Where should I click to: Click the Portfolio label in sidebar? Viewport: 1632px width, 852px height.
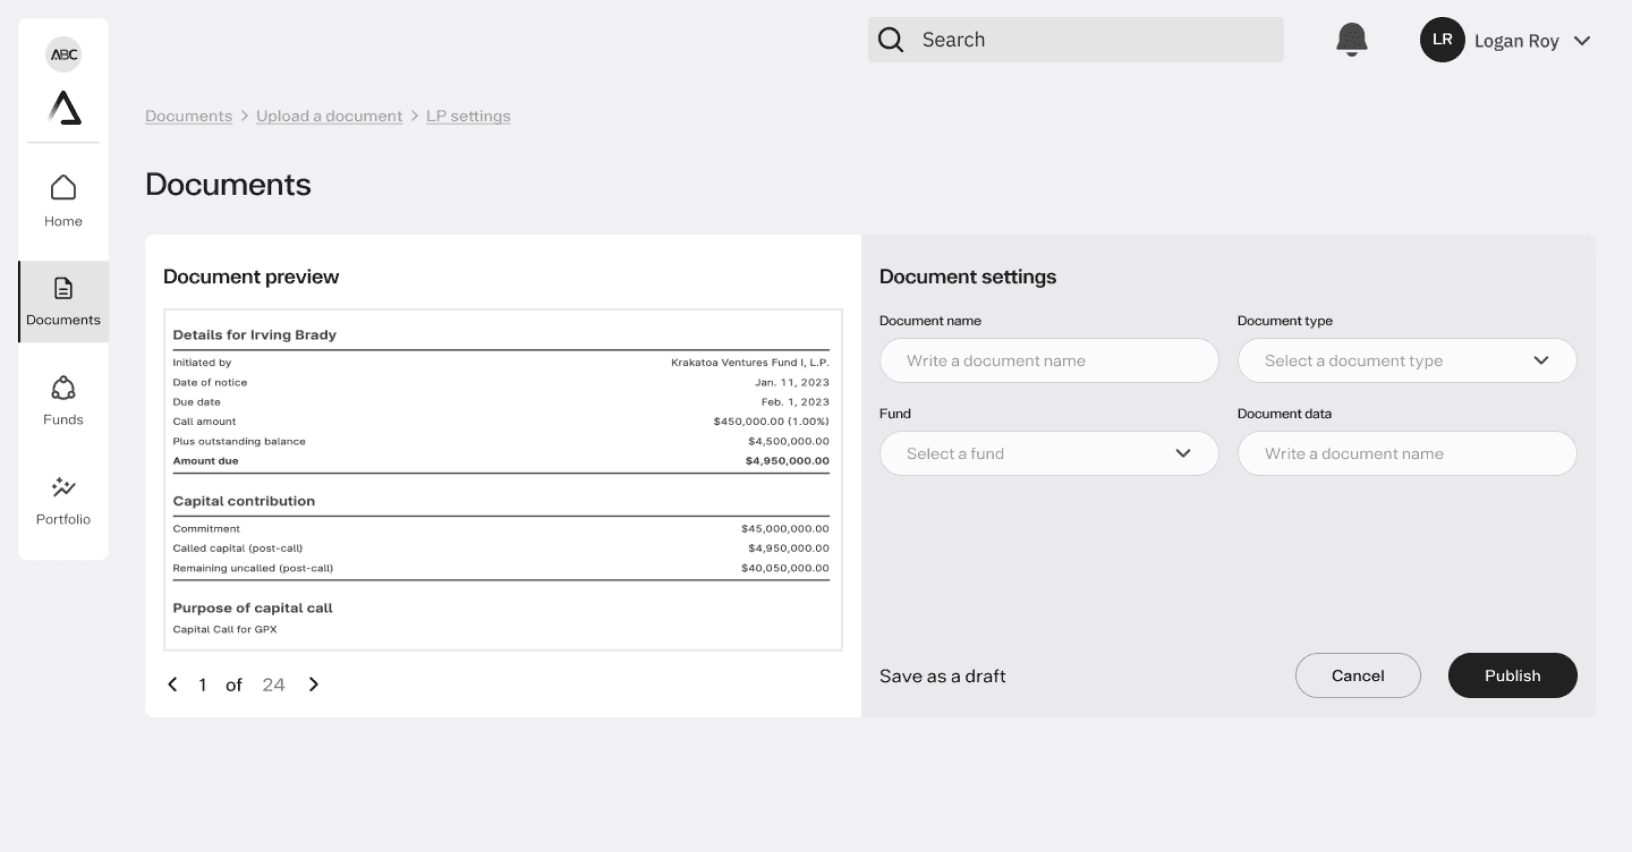[x=63, y=519]
